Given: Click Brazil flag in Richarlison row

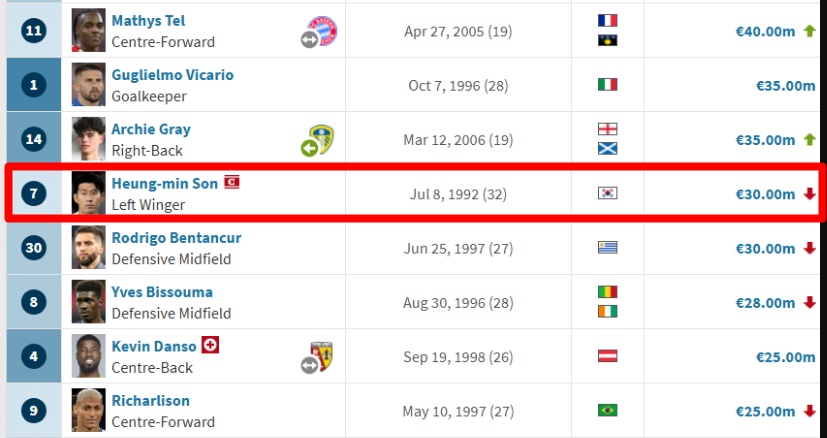Looking at the screenshot, I should [x=607, y=410].
